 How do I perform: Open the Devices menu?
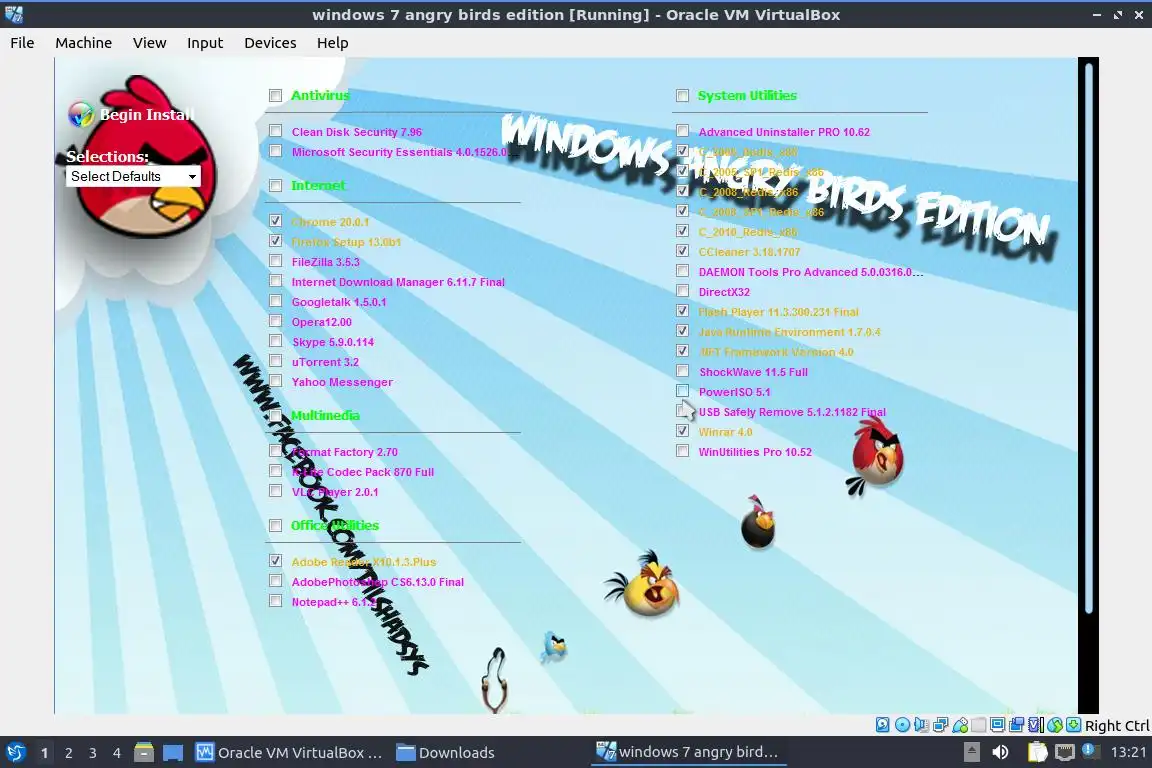click(270, 43)
